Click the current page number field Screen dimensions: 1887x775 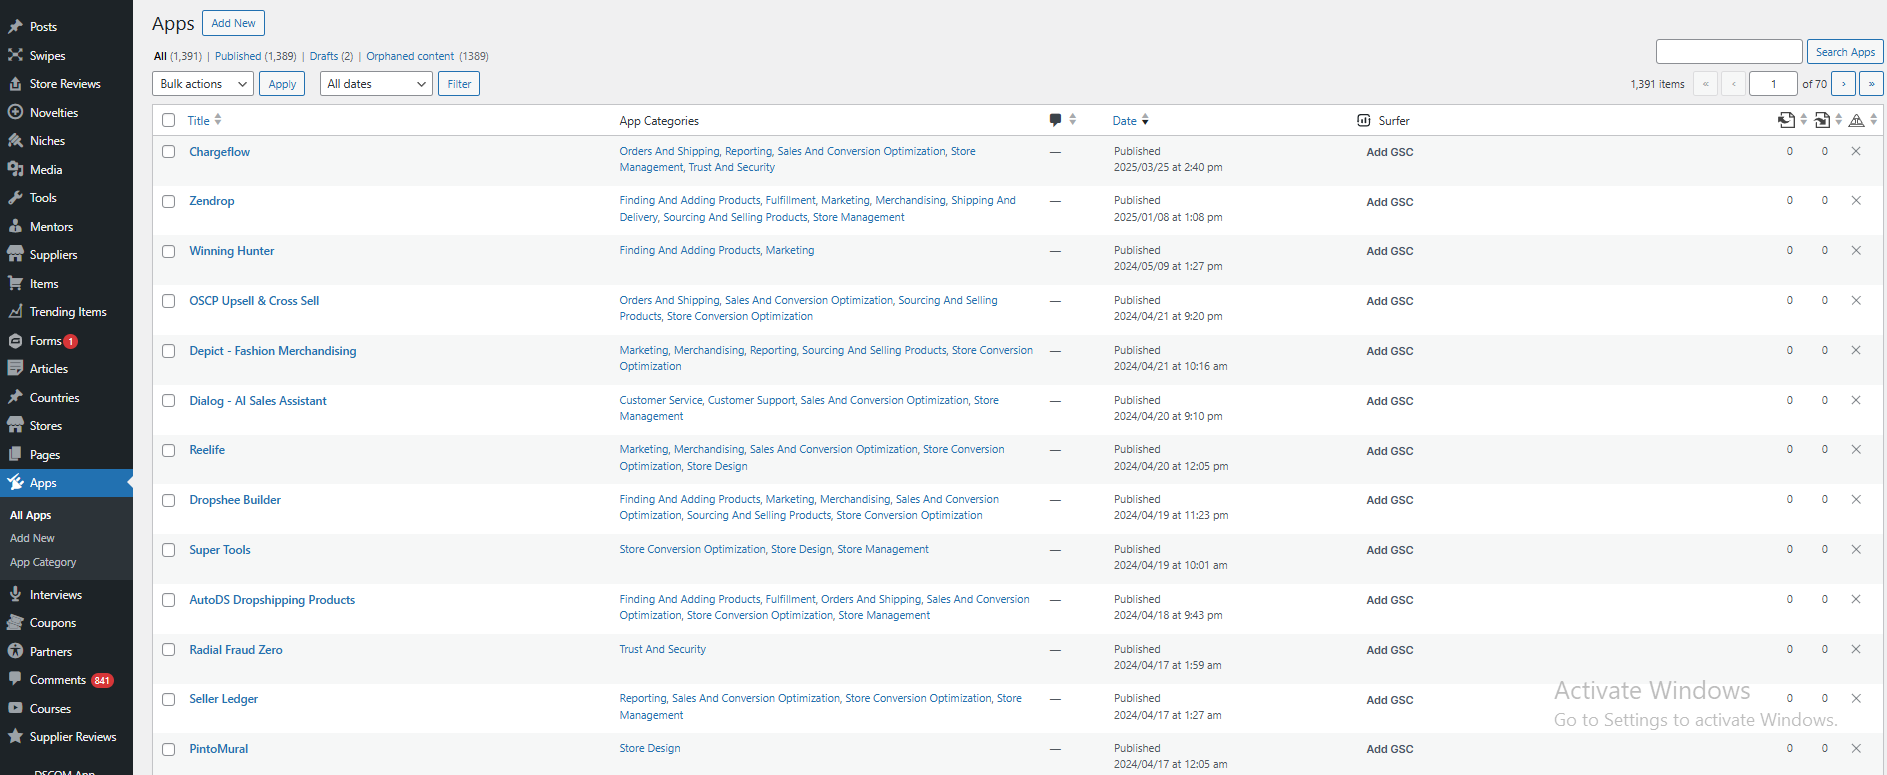[1774, 84]
